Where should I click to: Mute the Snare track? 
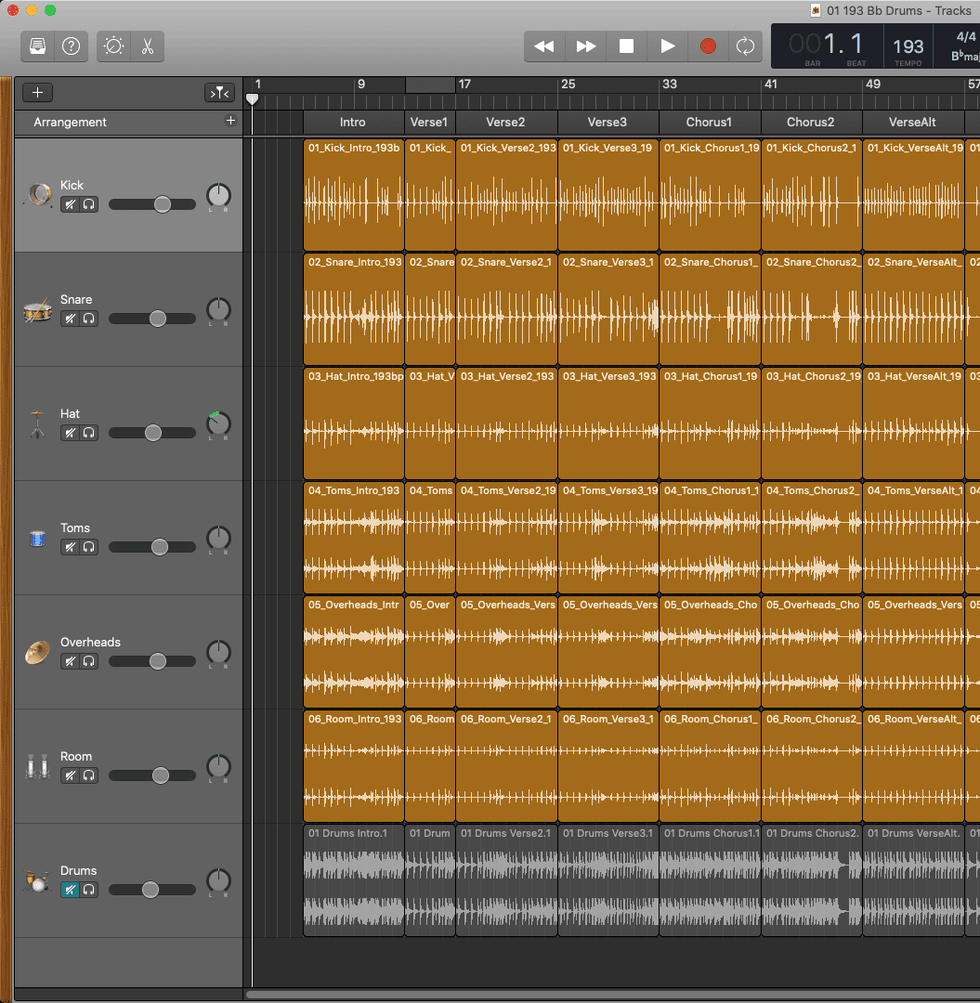(x=70, y=319)
